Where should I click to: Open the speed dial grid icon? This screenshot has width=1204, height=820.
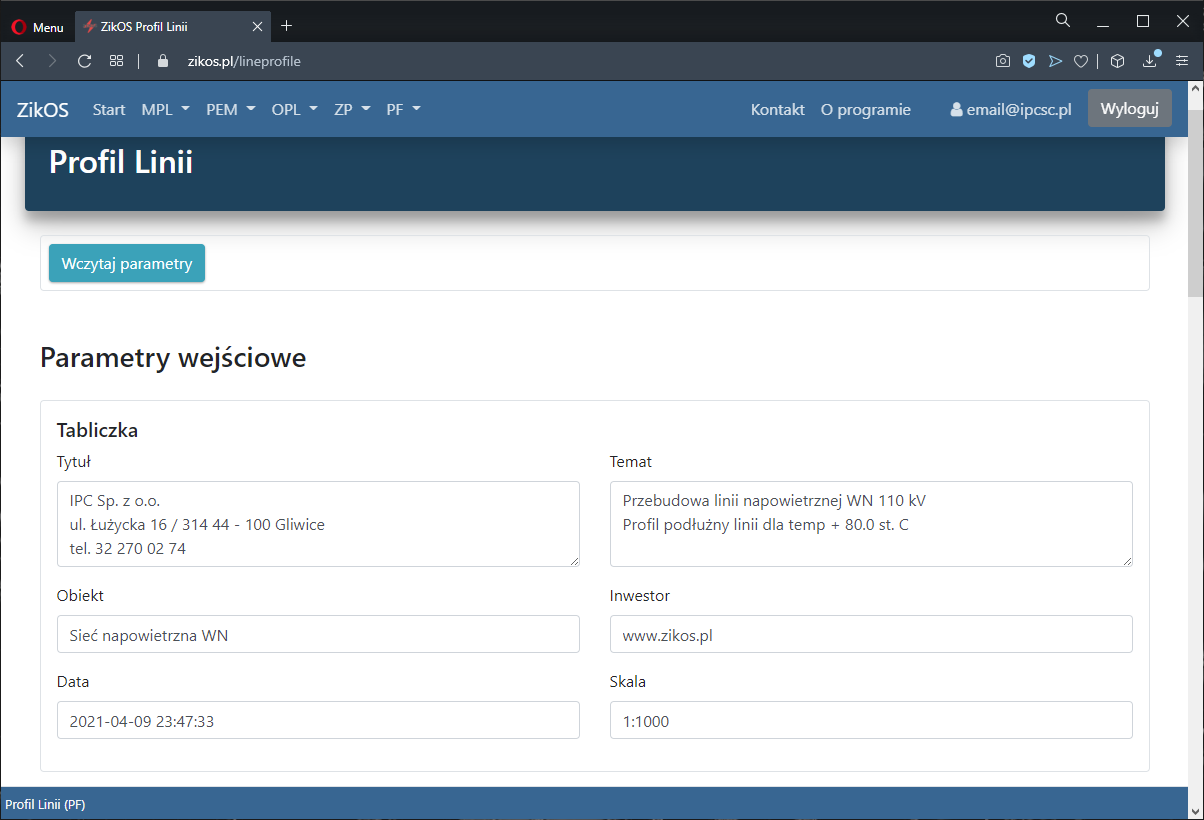click(116, 61)
